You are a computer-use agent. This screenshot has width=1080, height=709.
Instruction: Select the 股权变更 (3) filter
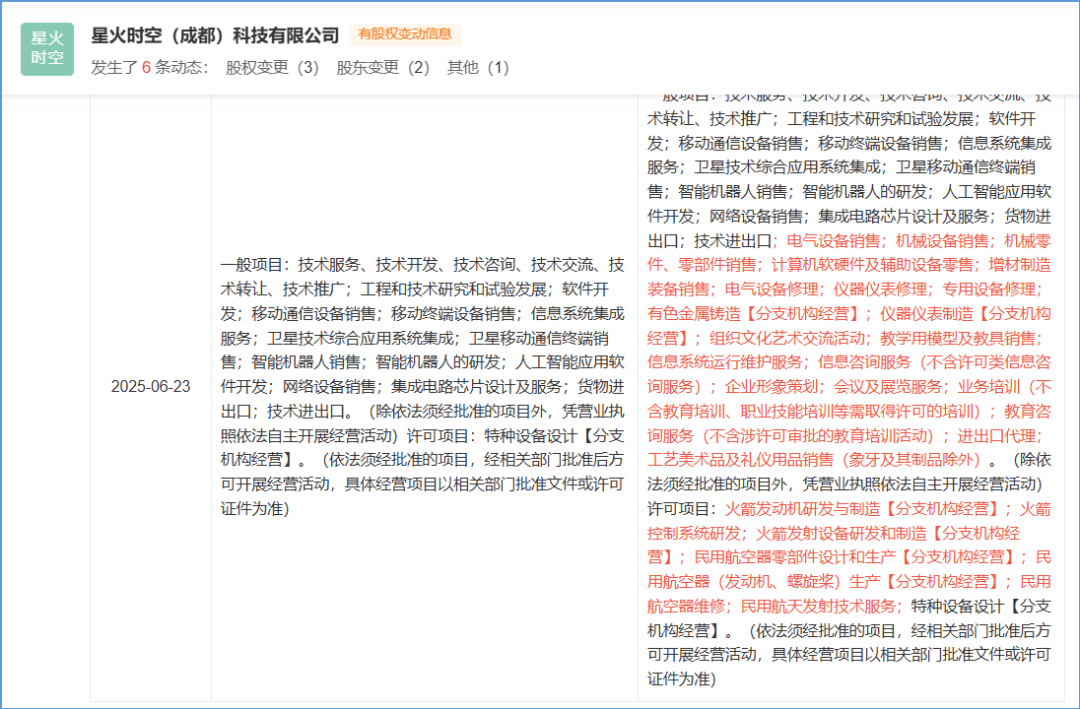tap(272, 68)
